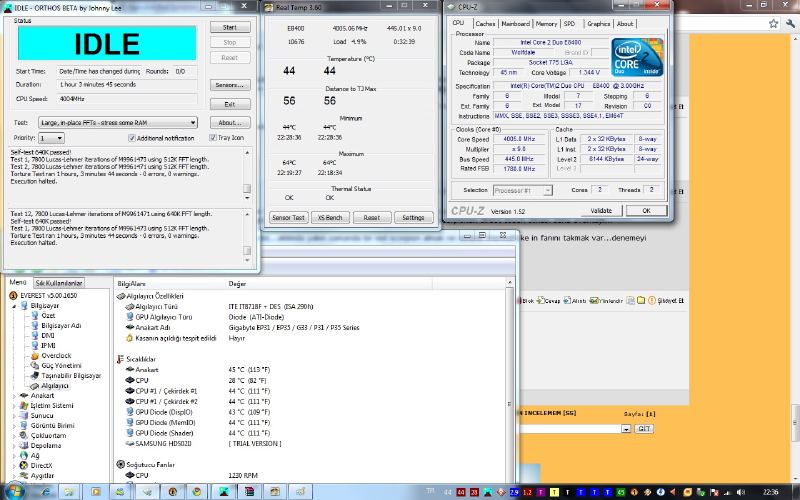Click Validate button in CPU-Z
Screen dimensions: 800x500
pos(601,210)
